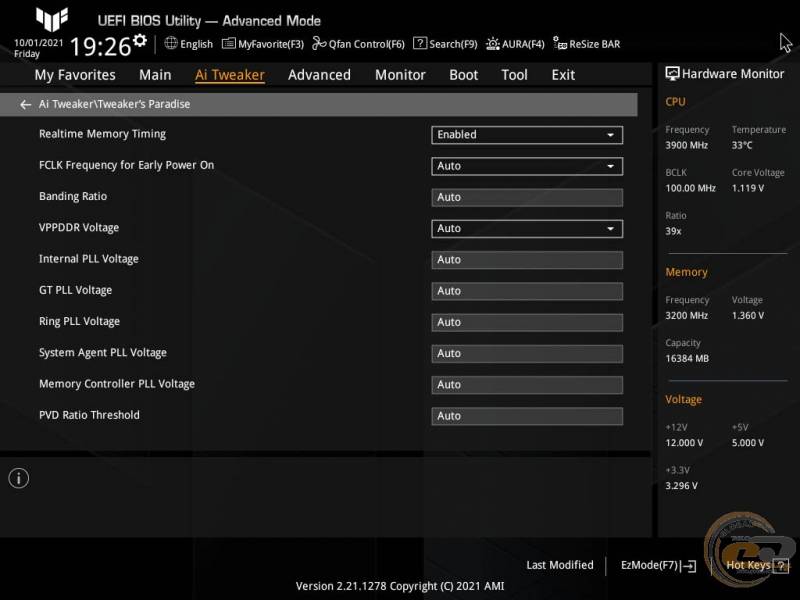Click the Banding Ratio label
800x600 pixels.
tap(73, 196)
